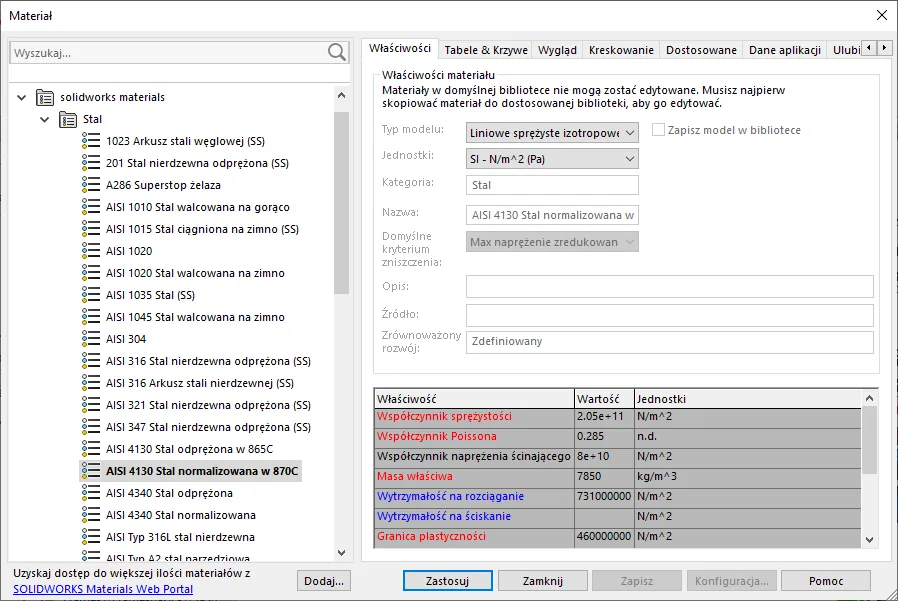Click the properties table scroll up arrow
898x601 pixels.
click(x=869, y=398)
